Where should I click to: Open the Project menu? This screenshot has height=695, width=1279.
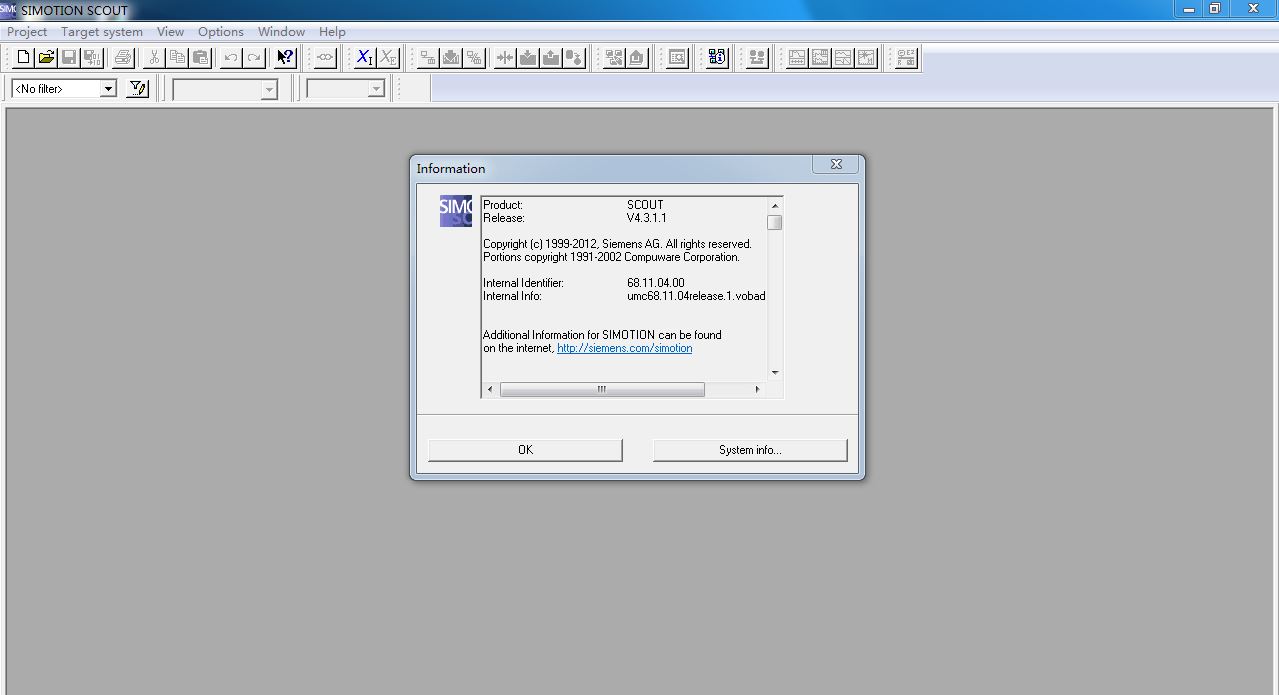[27, 32]
